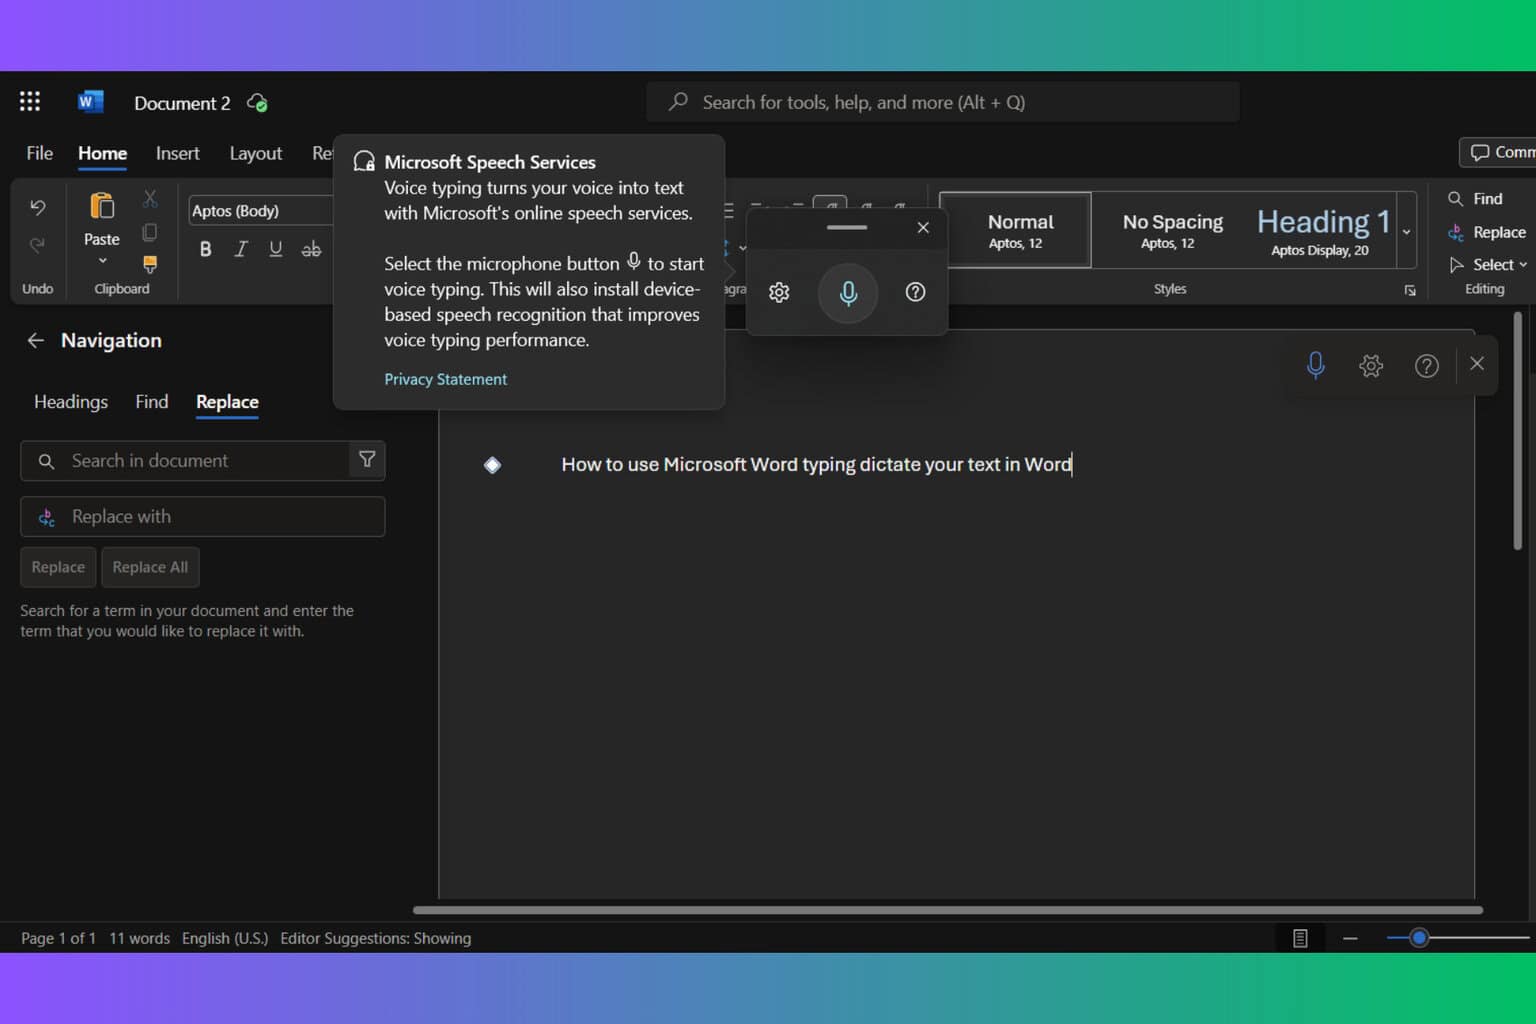1536x1024 pixels.
Task: Apply the Normal style
Action: (1015, 230)
